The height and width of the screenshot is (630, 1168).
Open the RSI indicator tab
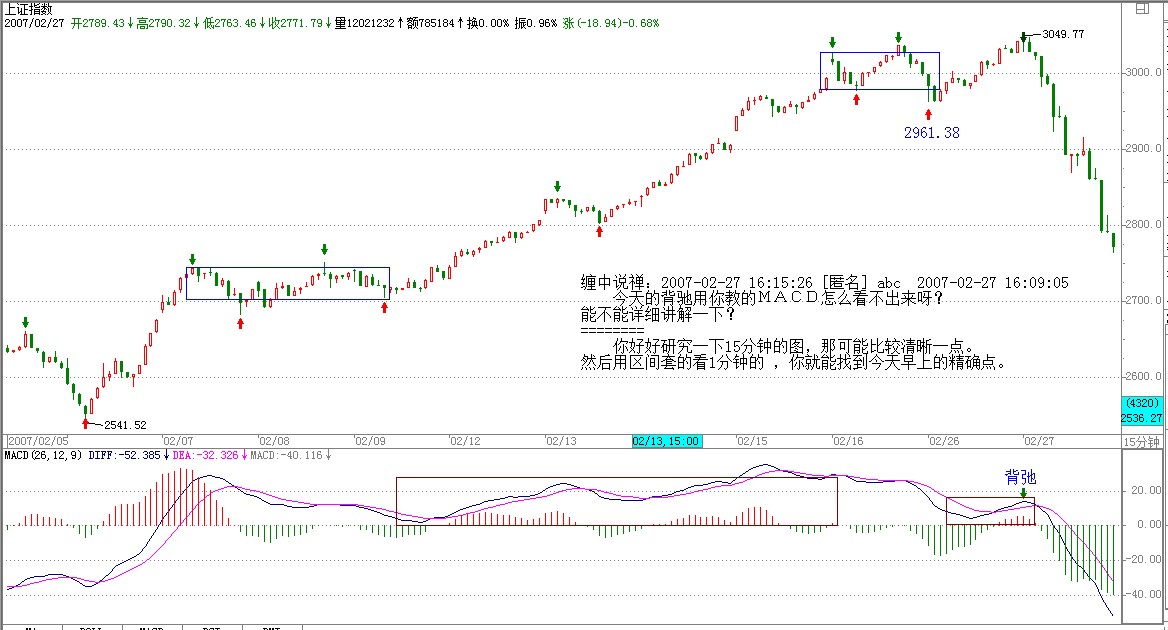[x=212, y=627]
